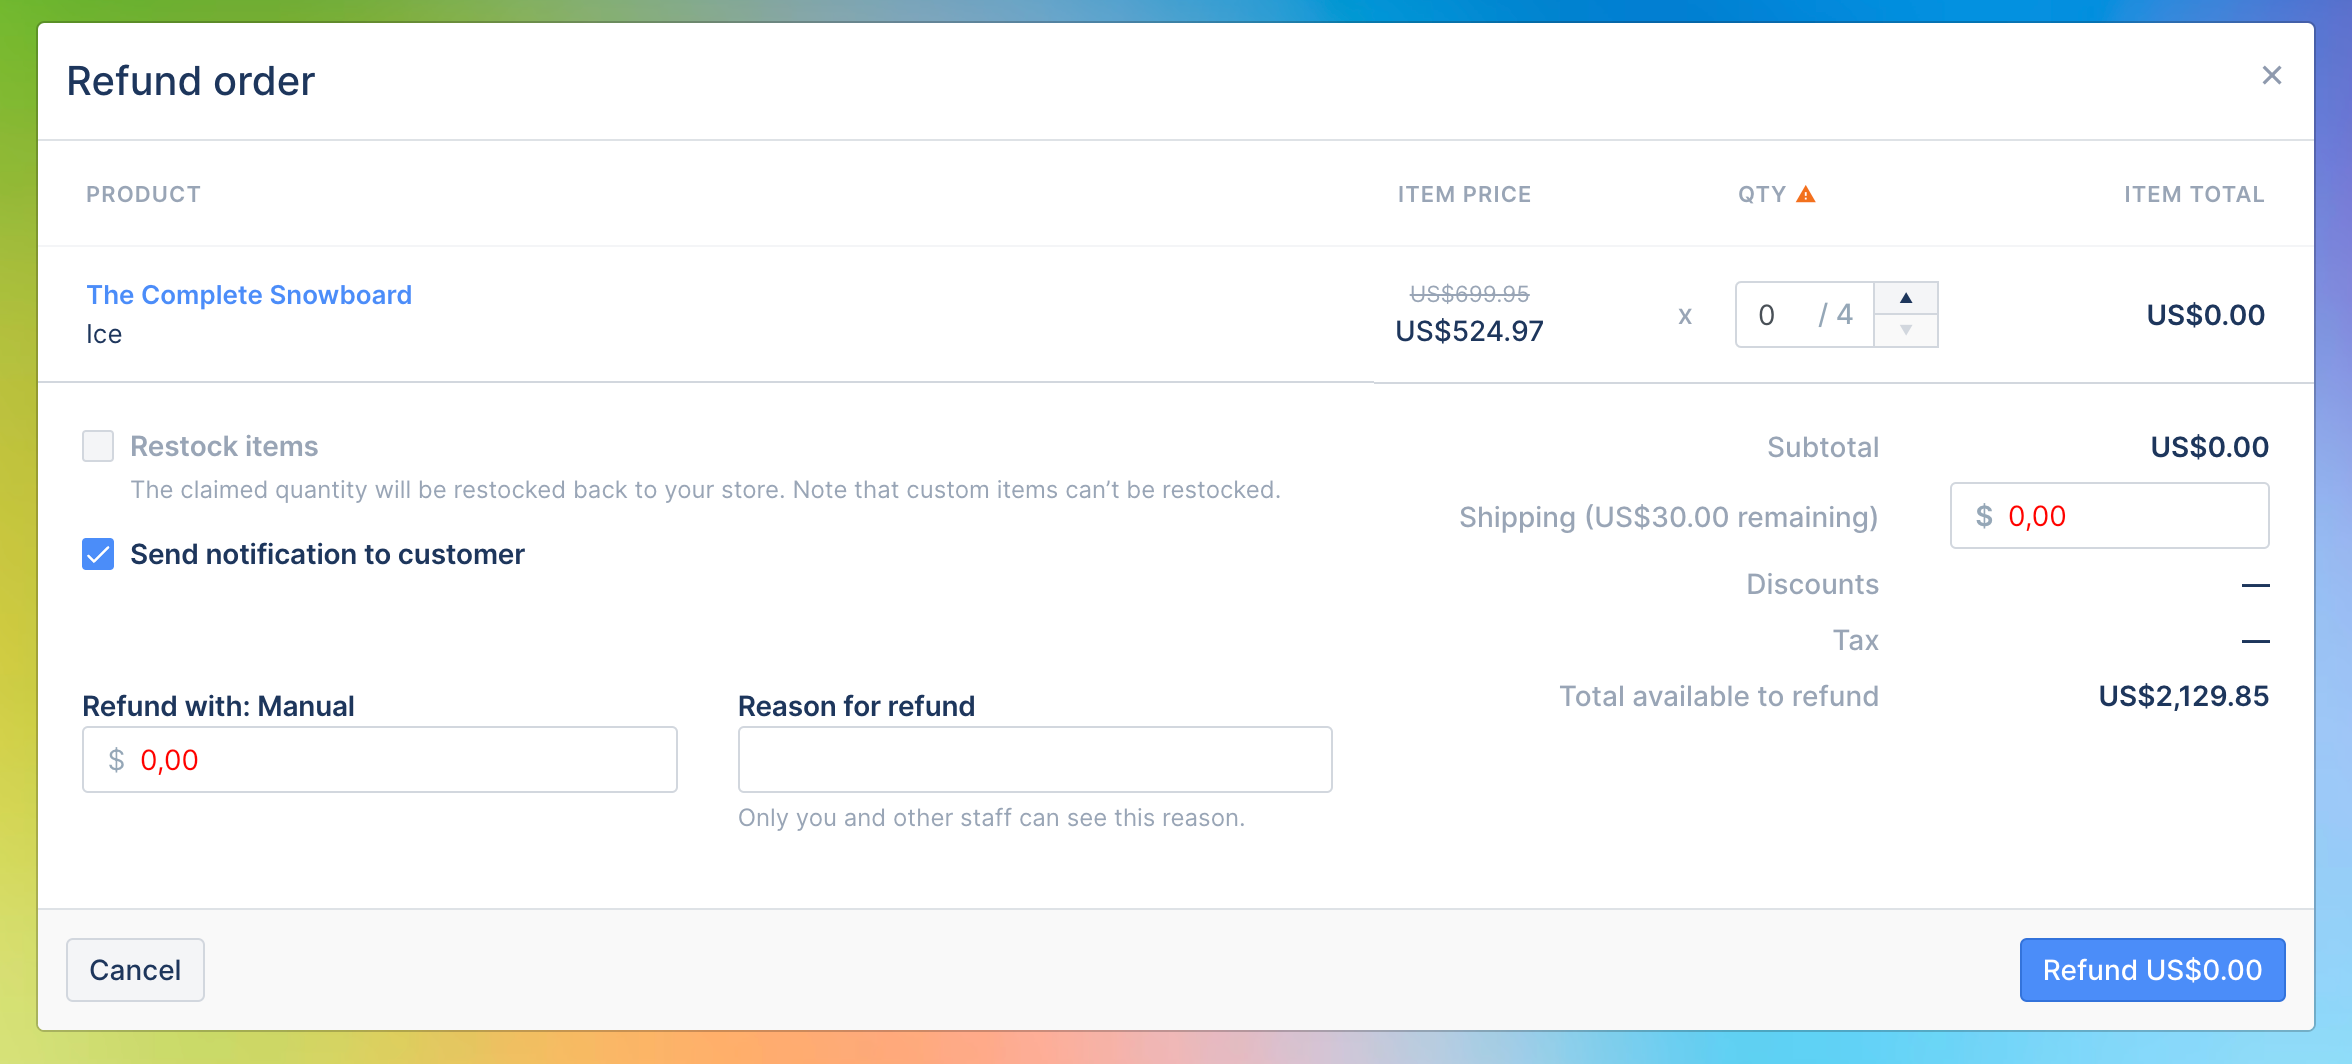Decrease refund quantity with the down arrow
Image resolution: width=2352 pixels, height=1064 pixels.
(1905, 330)
